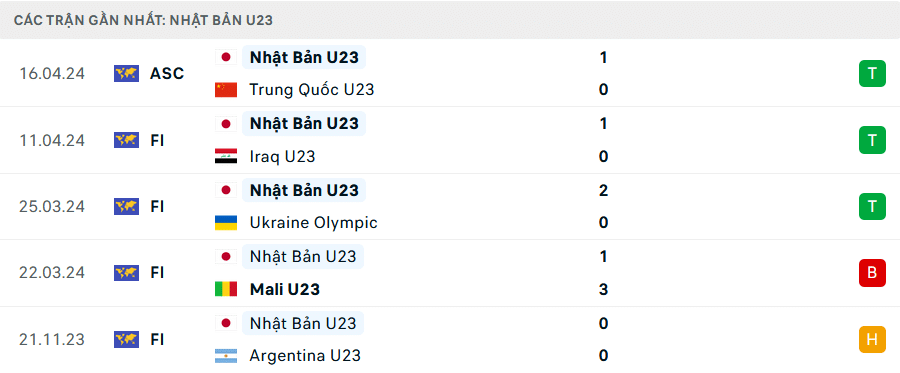This screenshot has height=373, width=900.
Task: Click the red B result badge
Action: pyautogui.click(x=872, y=273)
